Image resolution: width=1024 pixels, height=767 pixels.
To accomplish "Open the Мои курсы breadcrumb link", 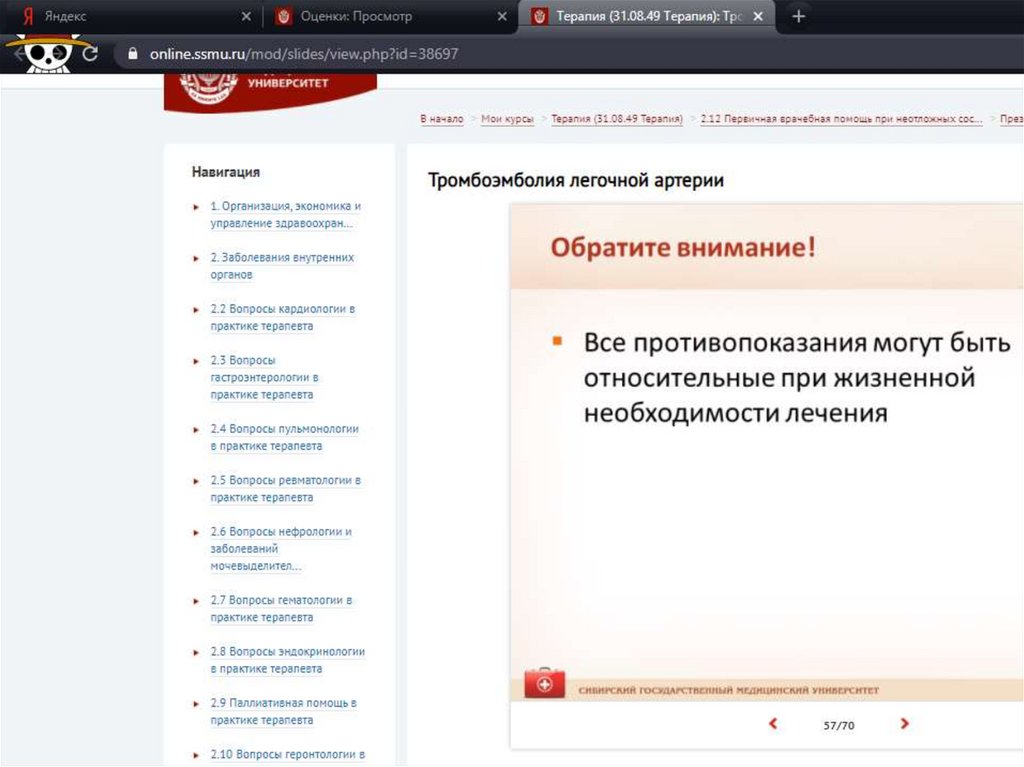I will pos(507,119).
